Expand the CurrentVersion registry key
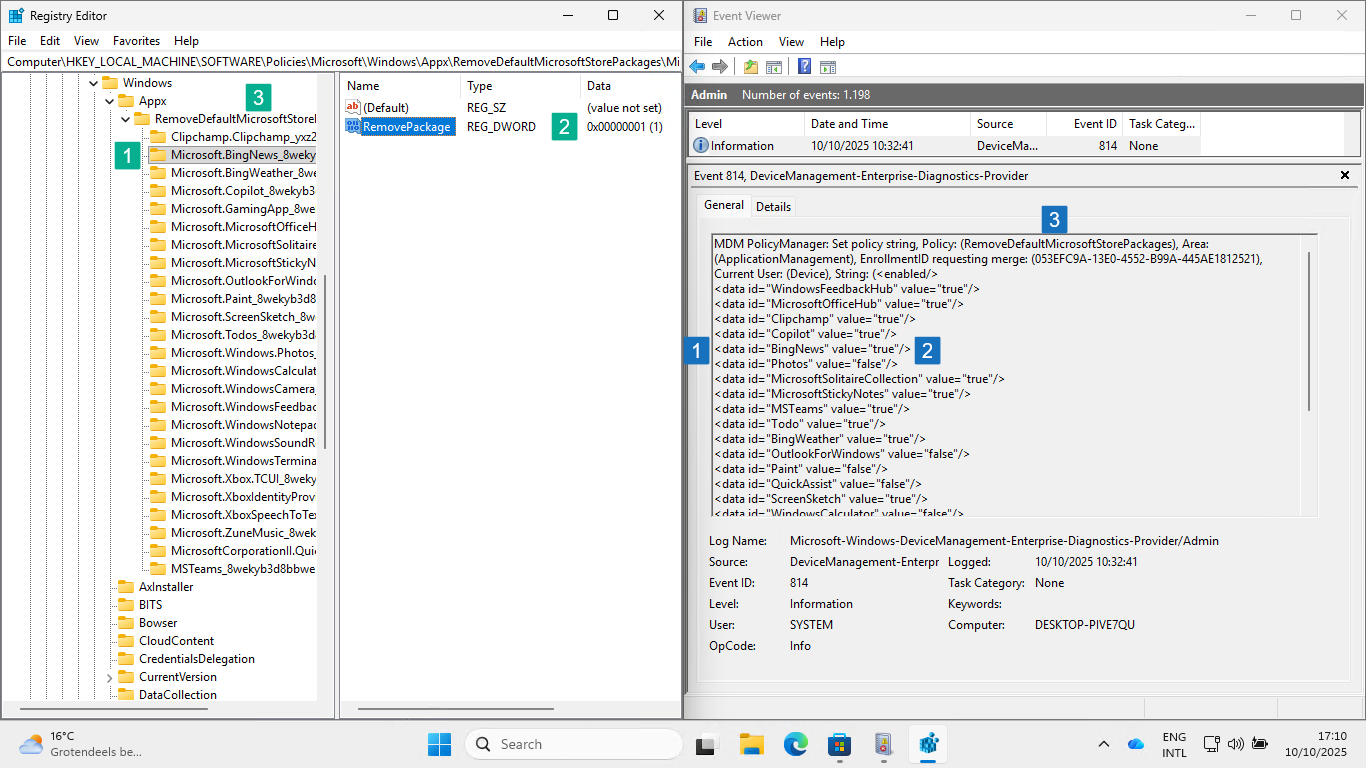Screen dimensions: 1366x768 coord(110,677)
